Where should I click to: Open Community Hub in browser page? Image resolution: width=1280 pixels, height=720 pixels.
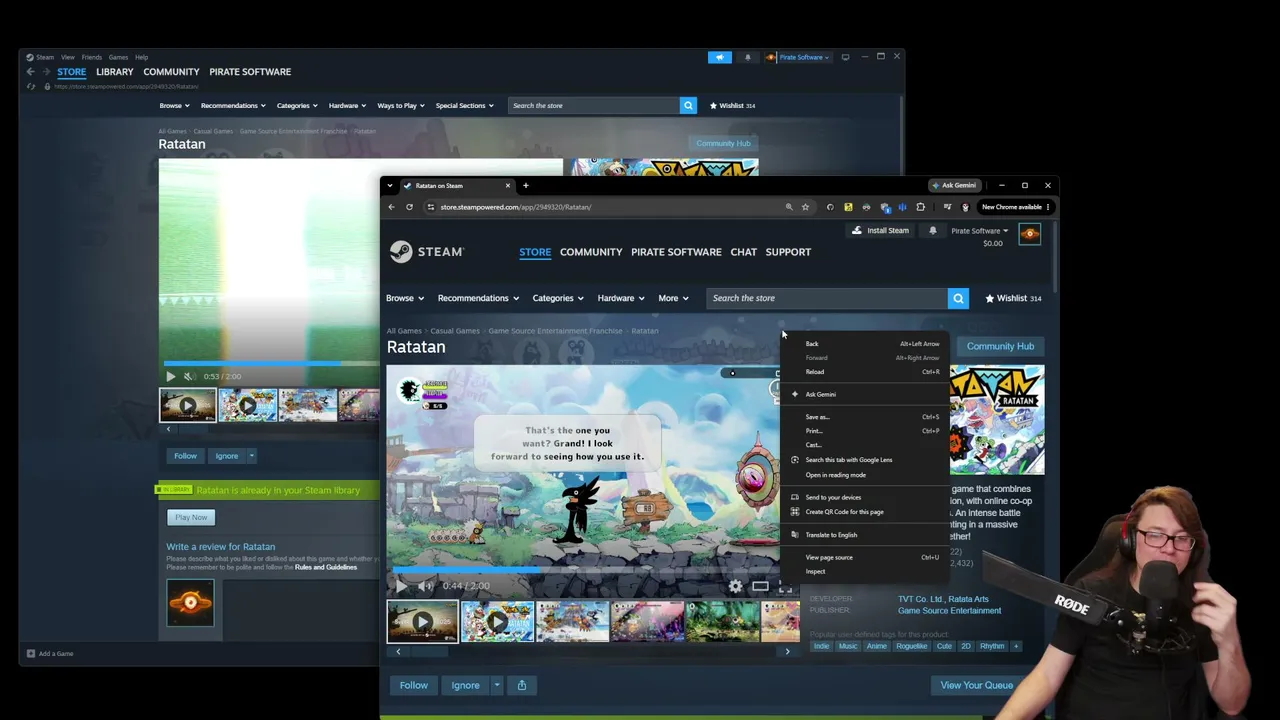[x=1000, y=346]
